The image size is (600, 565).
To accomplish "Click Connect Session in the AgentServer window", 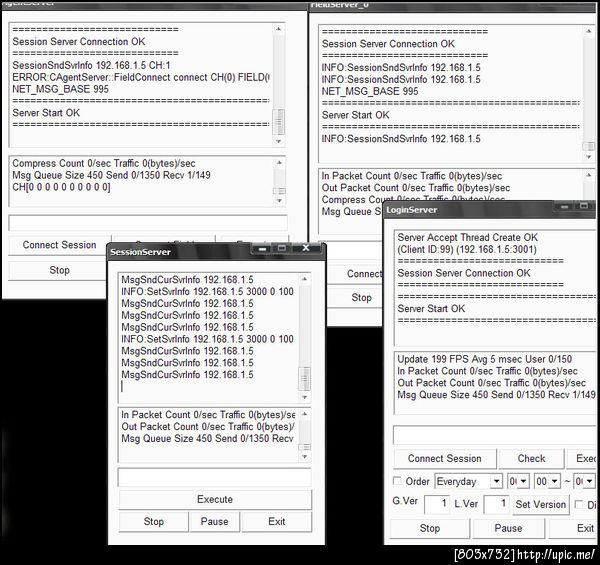I will pyautogui.click(x=59, y=245).
